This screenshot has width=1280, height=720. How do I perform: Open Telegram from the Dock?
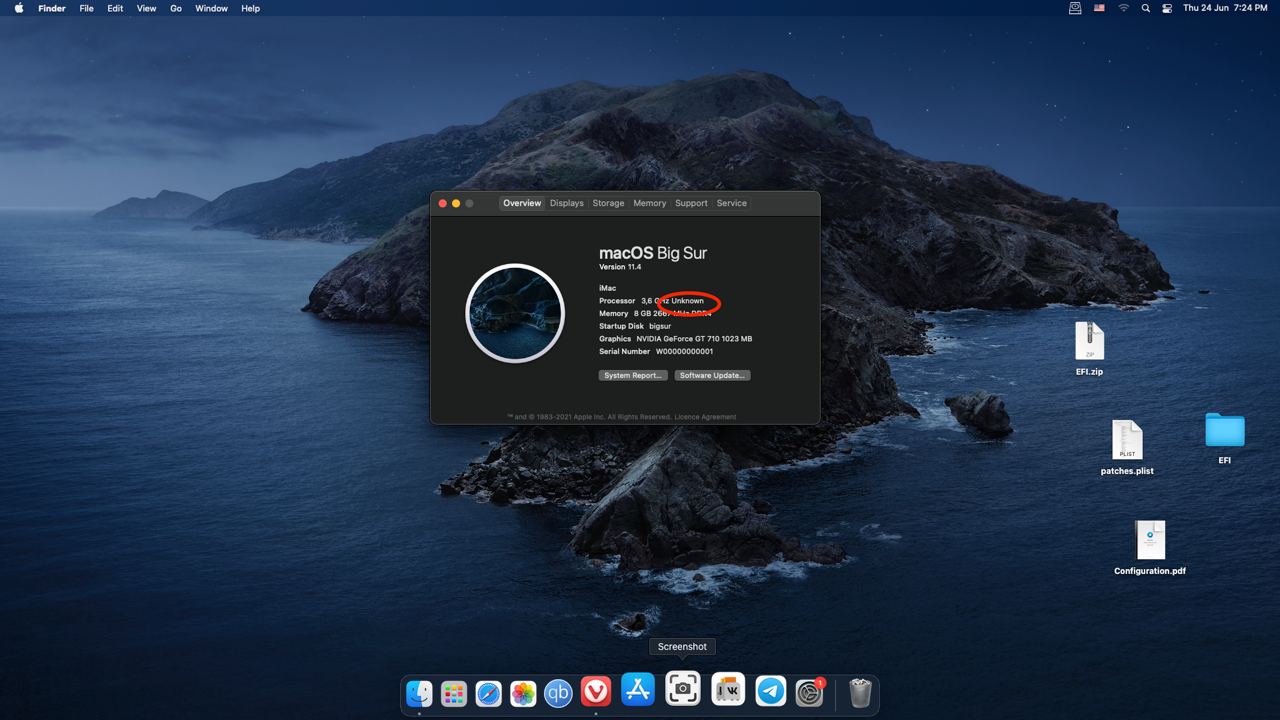click(x=771, y=692)
